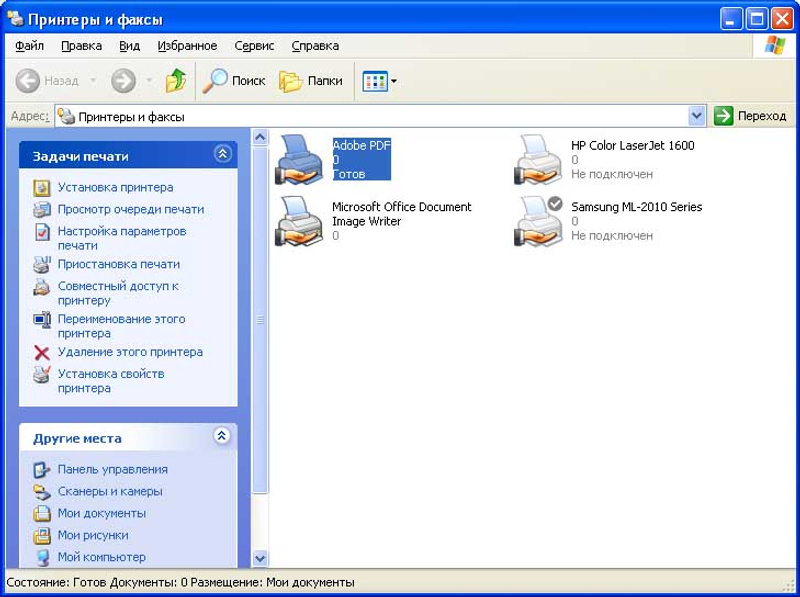Image resolution: width=800 pixels, height=597 pixels.
Task: Open the Сервис menu
Action: [x=254, y=46]
